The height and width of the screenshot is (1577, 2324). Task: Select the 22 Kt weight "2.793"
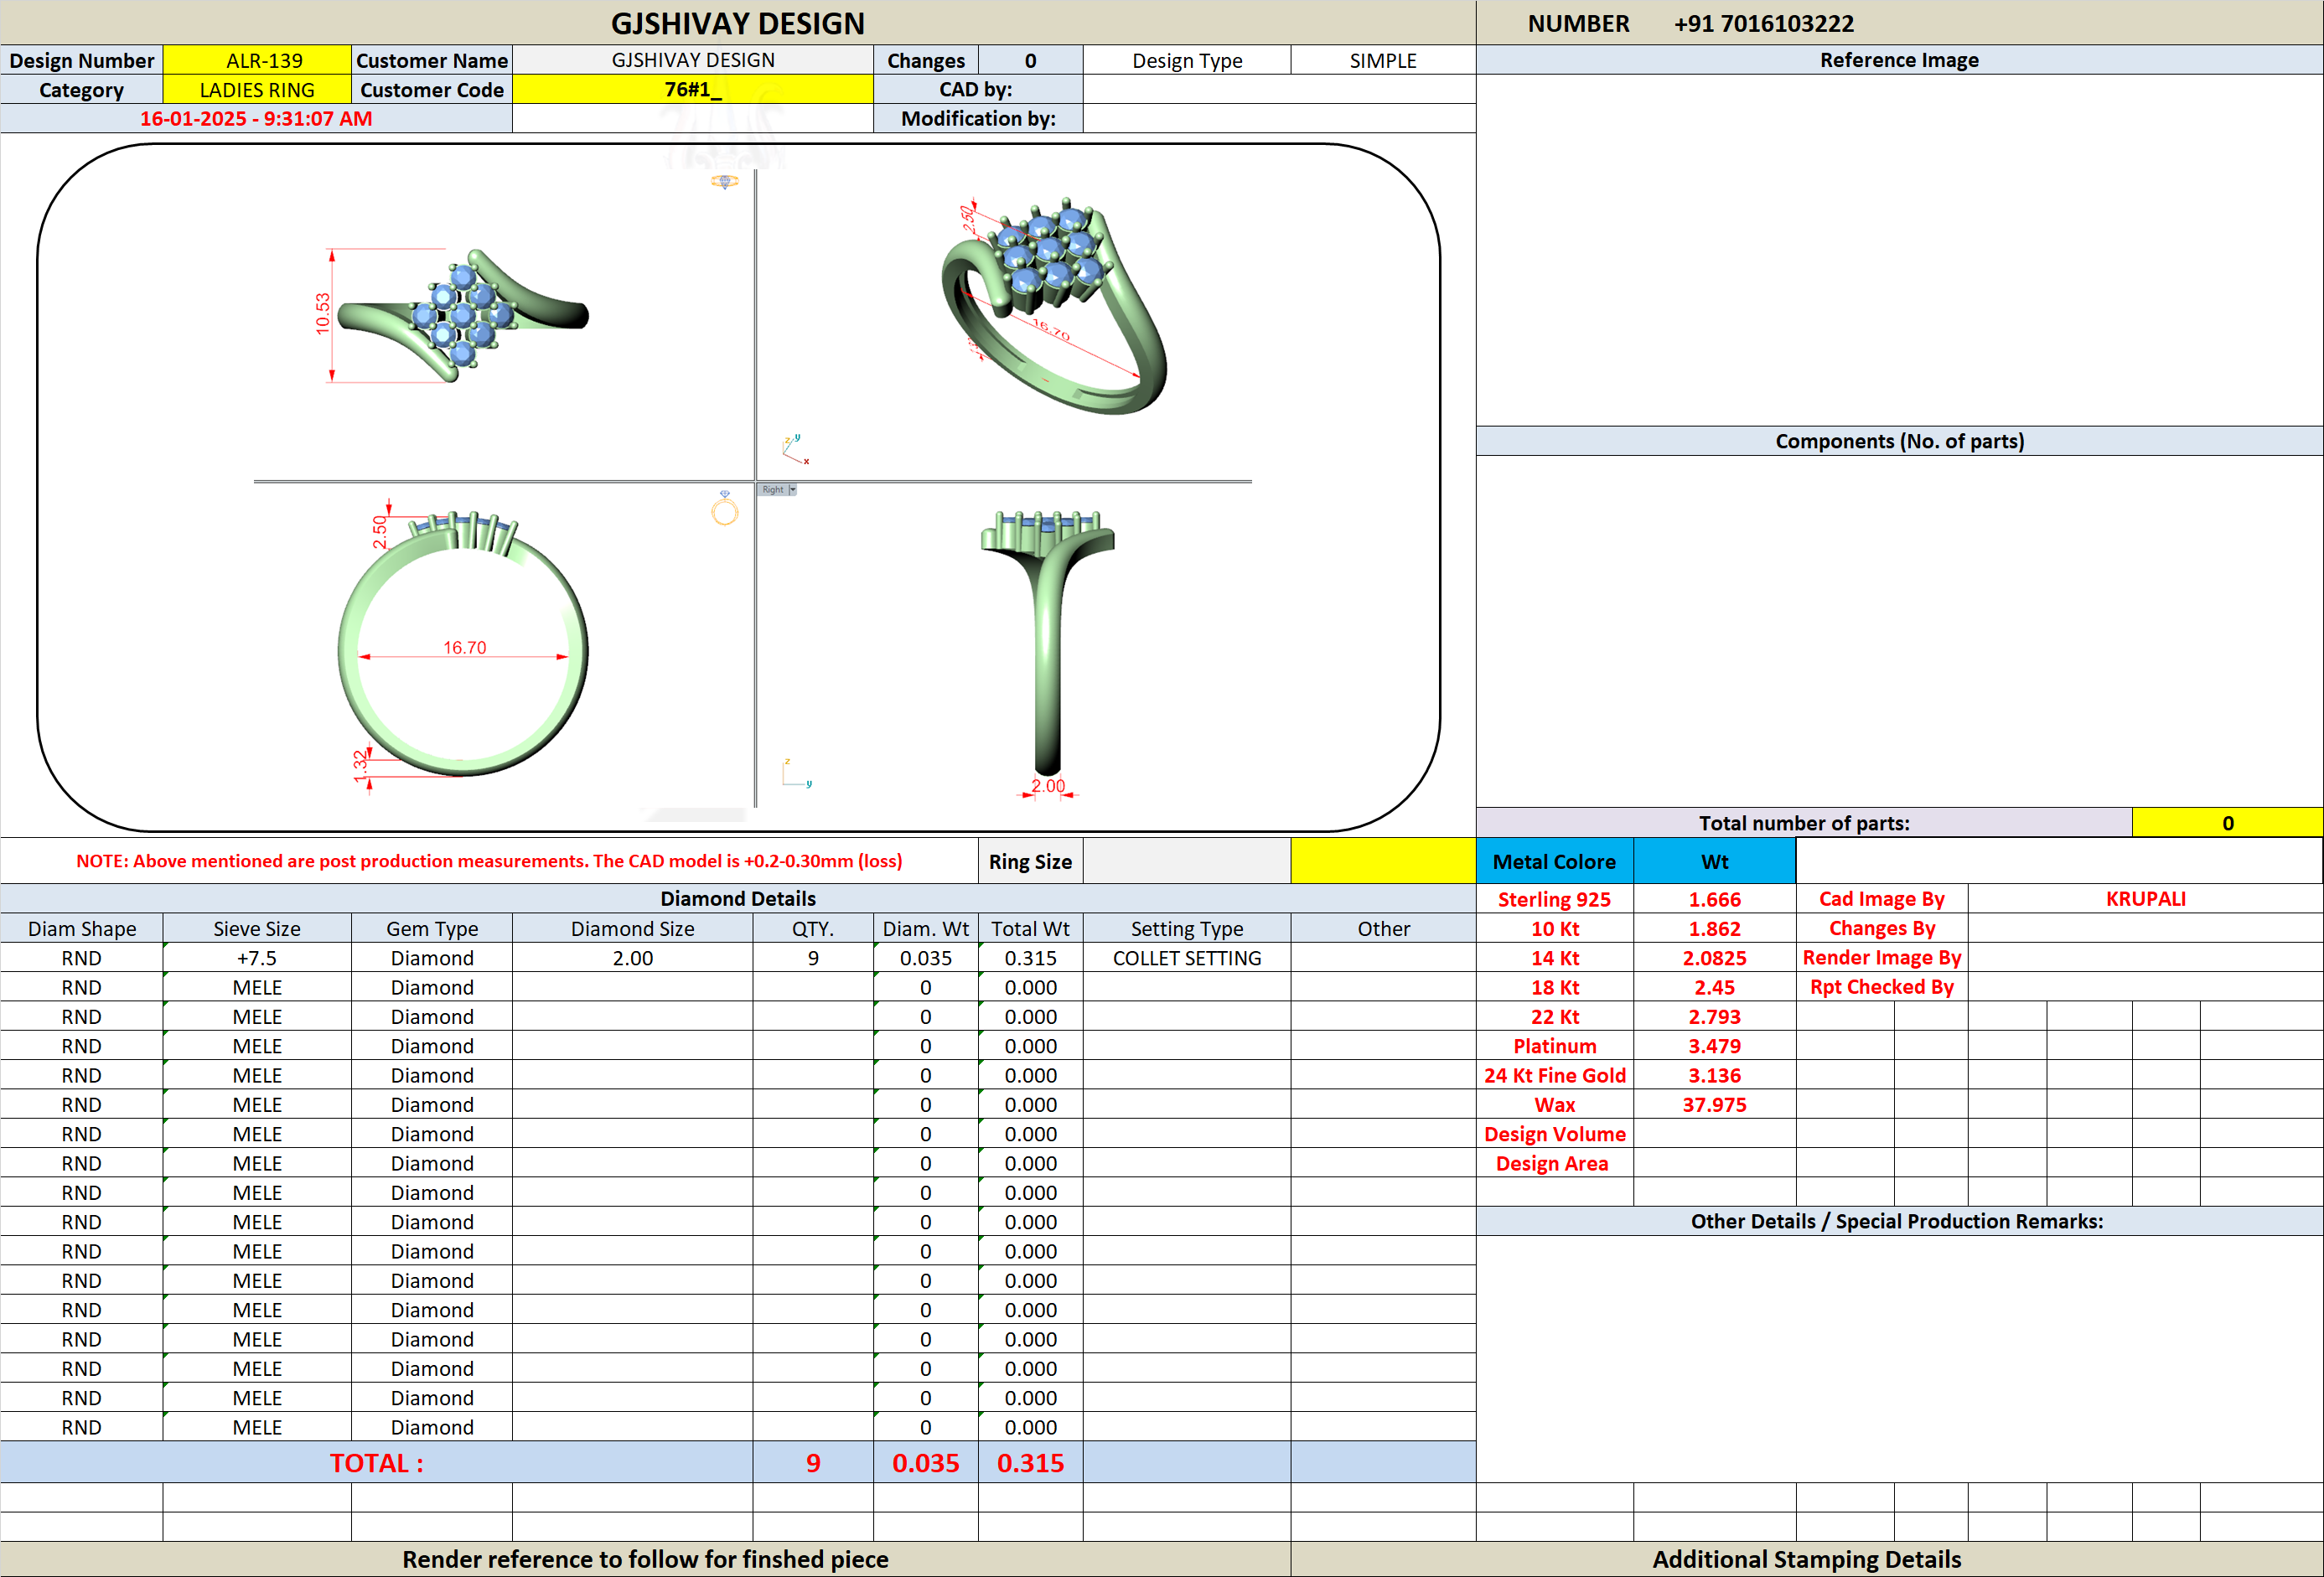click(1714, 1017)
